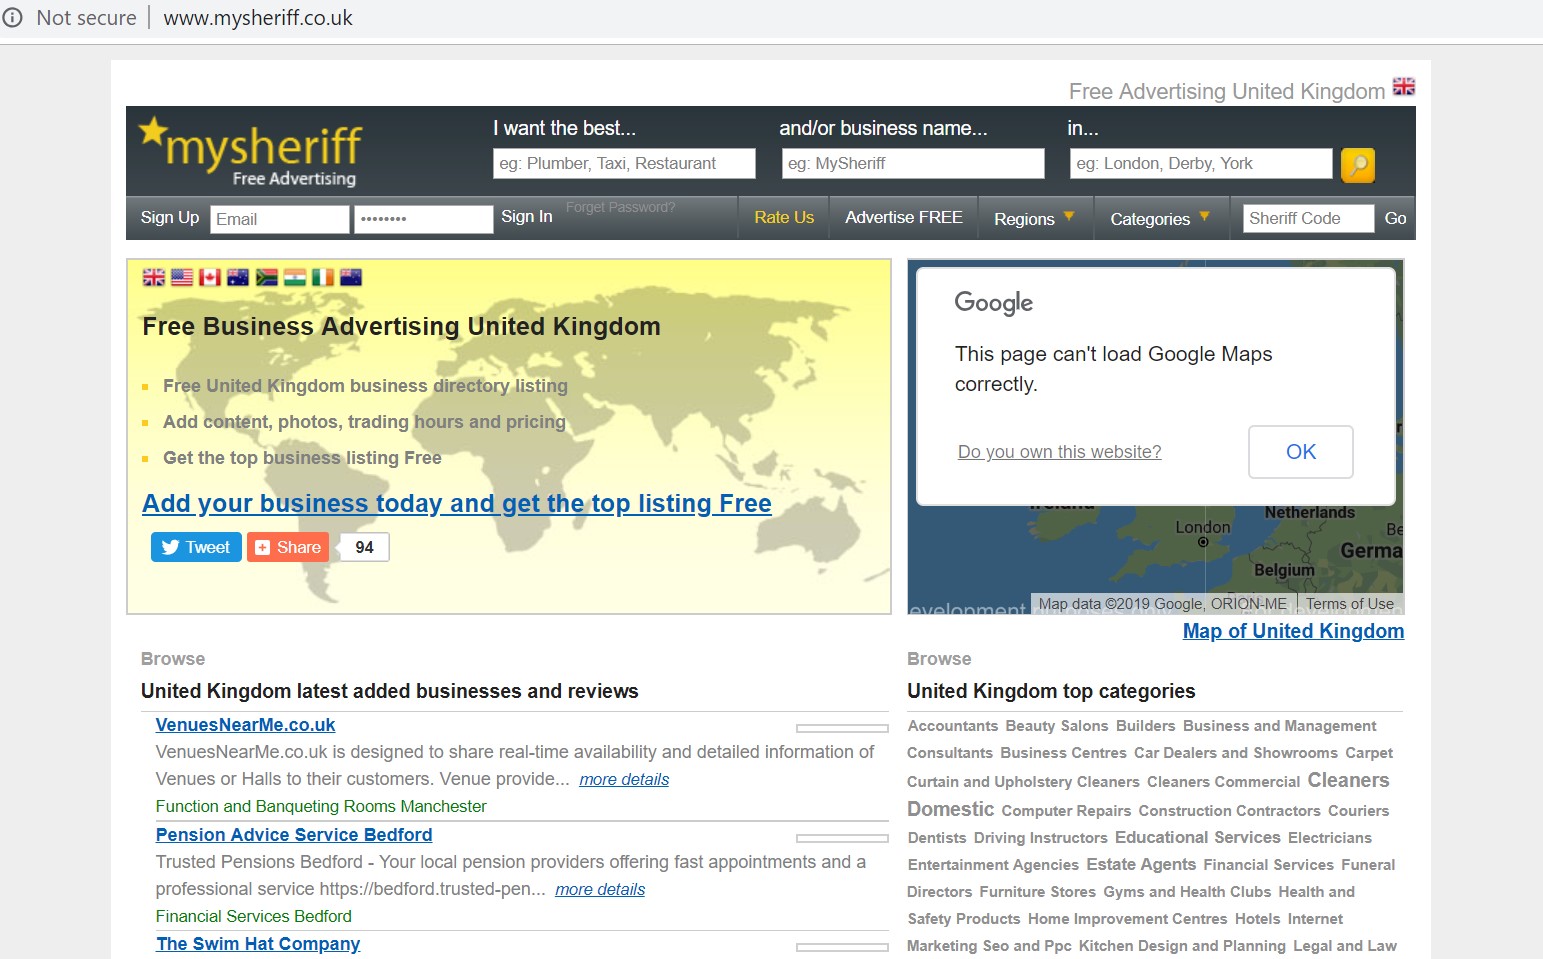Open 'Add your business today' link
This screenshot has height=959, width=1543.
[x=457, y=503]
